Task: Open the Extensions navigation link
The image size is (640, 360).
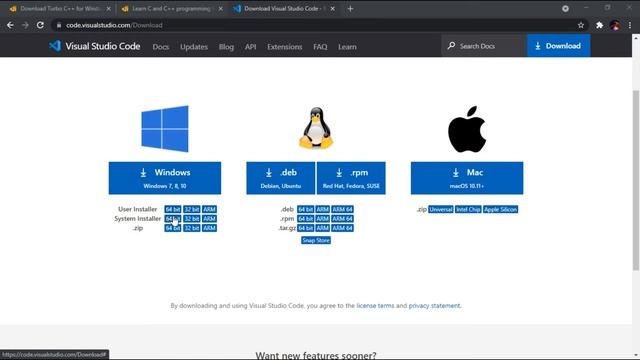Action: point(284,47)
